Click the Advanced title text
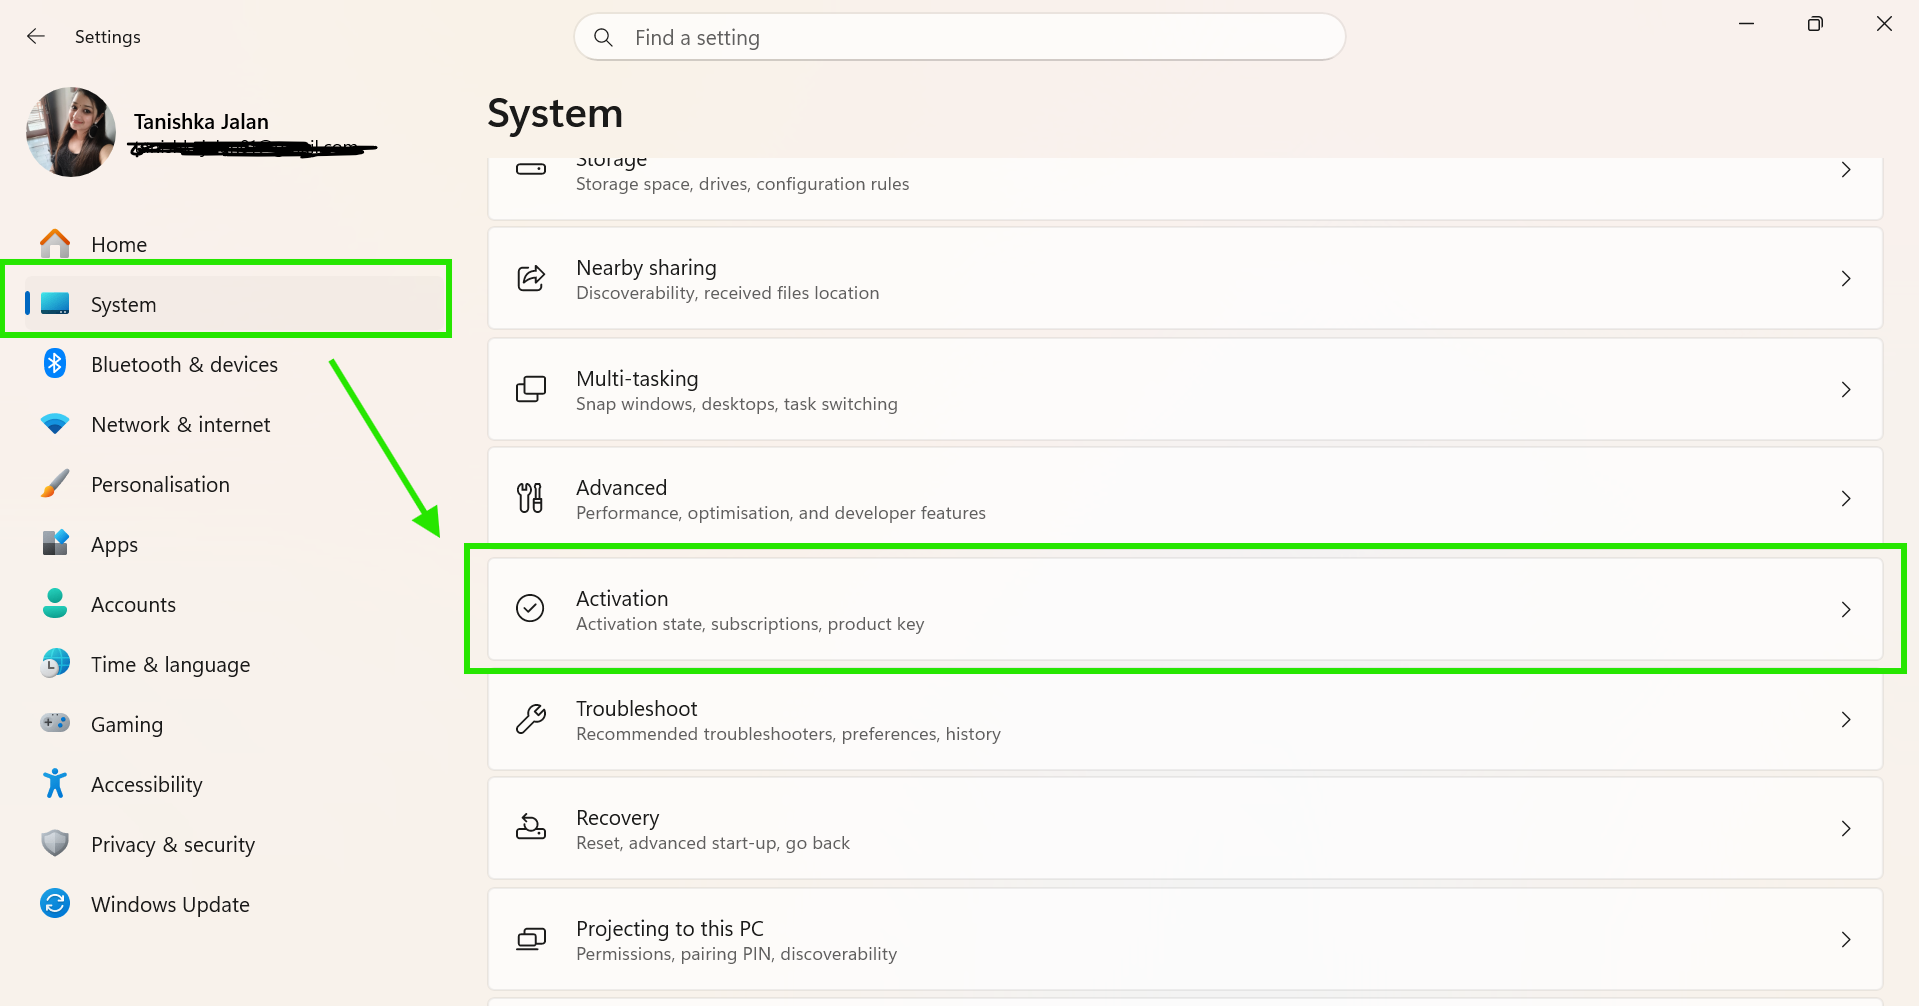1919x1006 pixels. click(621, 487)
